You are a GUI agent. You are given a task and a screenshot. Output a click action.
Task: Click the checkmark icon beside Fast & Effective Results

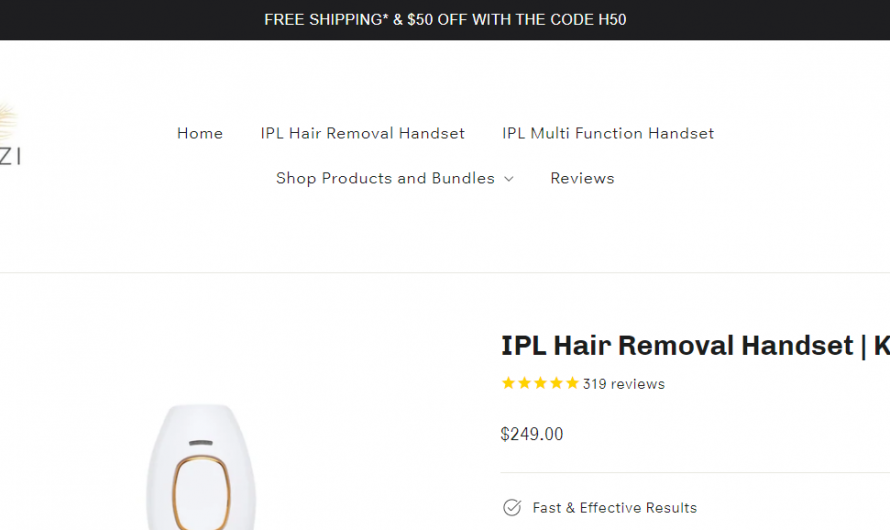pyautogui.click(x=511, y=507)
